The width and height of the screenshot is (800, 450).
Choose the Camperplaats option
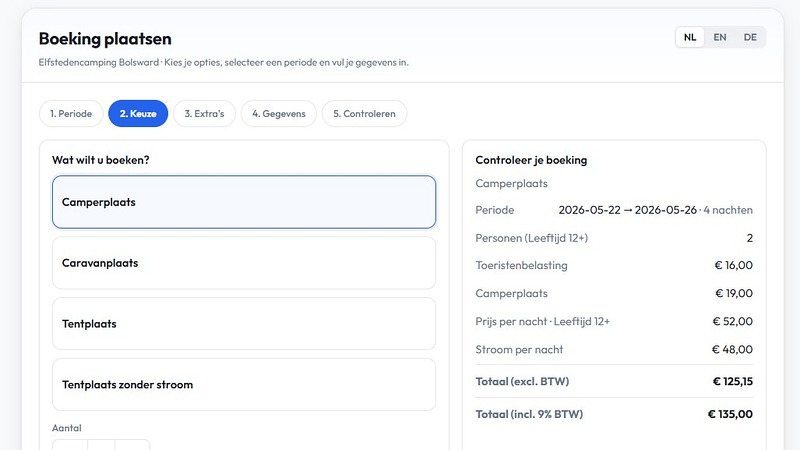click(x=244, y=202)
